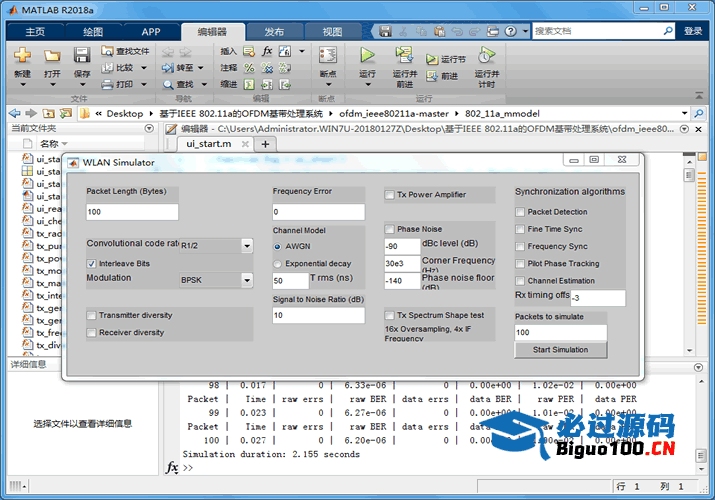
Task: Expand the Compare (比较) dropdown arrow
Action: tap(141, 68)
